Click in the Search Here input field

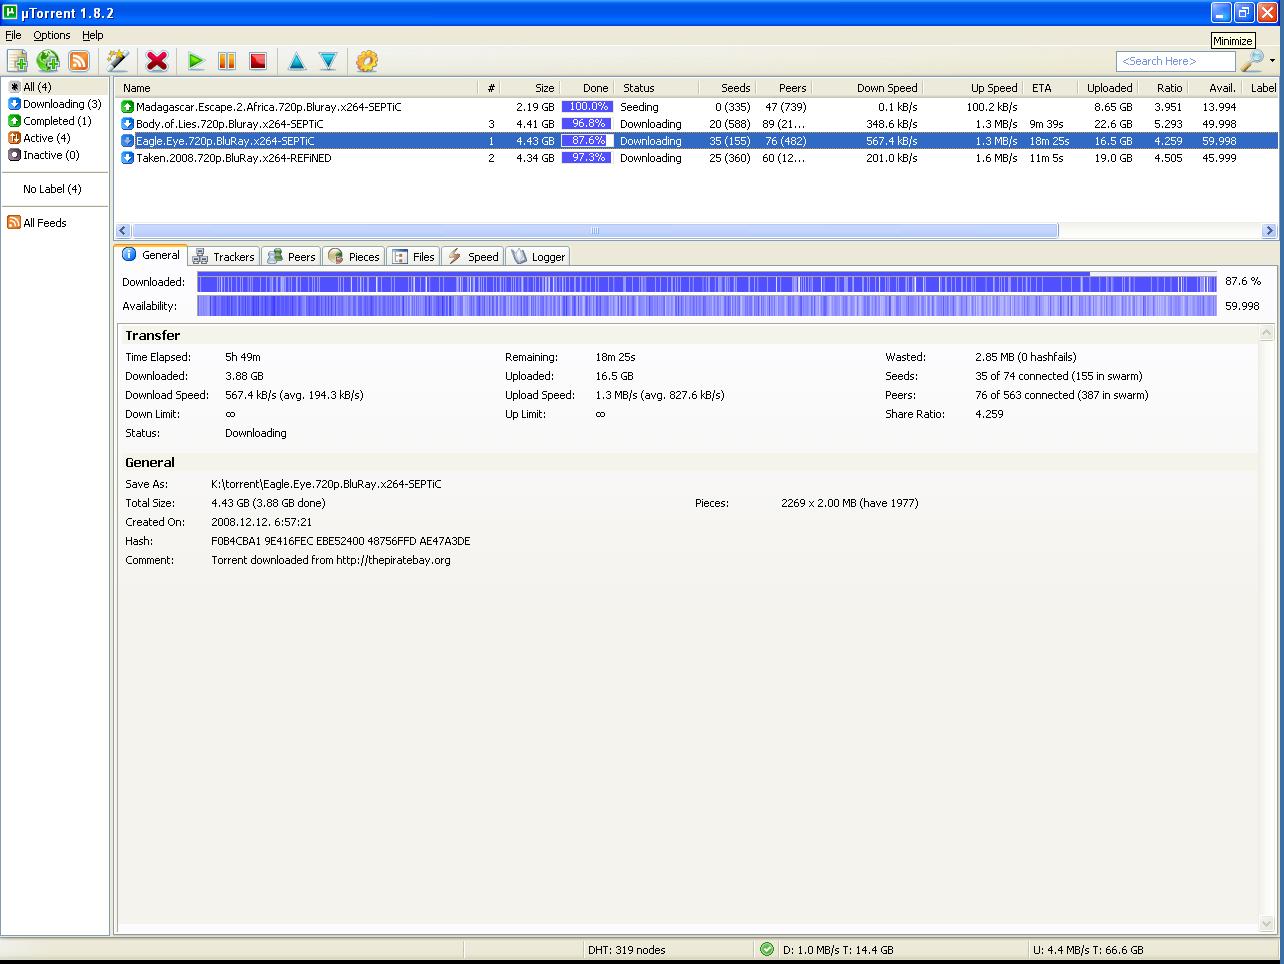1175,61
